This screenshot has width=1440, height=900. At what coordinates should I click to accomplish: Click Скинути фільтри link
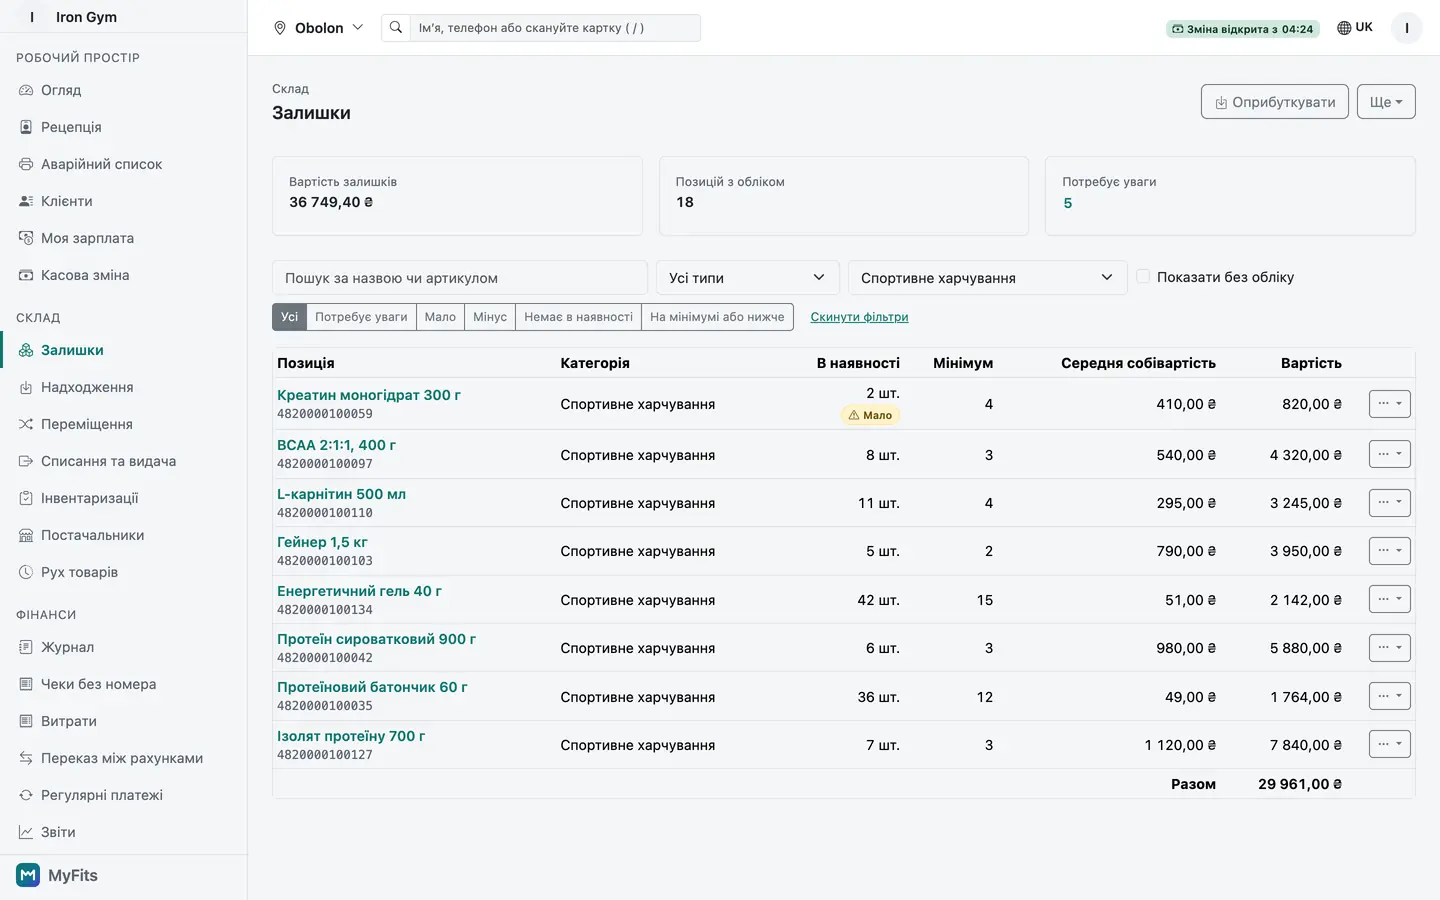point(859,317)
